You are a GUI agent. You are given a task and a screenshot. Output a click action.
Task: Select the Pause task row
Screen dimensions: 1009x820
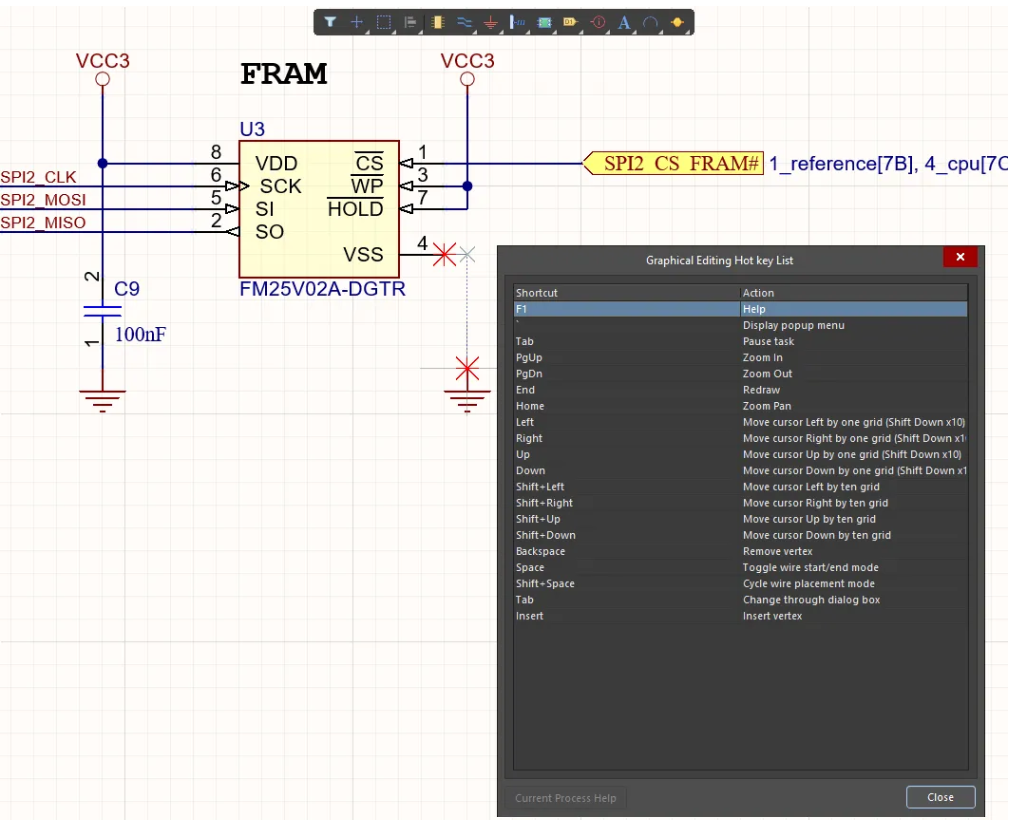coord(740,341)
